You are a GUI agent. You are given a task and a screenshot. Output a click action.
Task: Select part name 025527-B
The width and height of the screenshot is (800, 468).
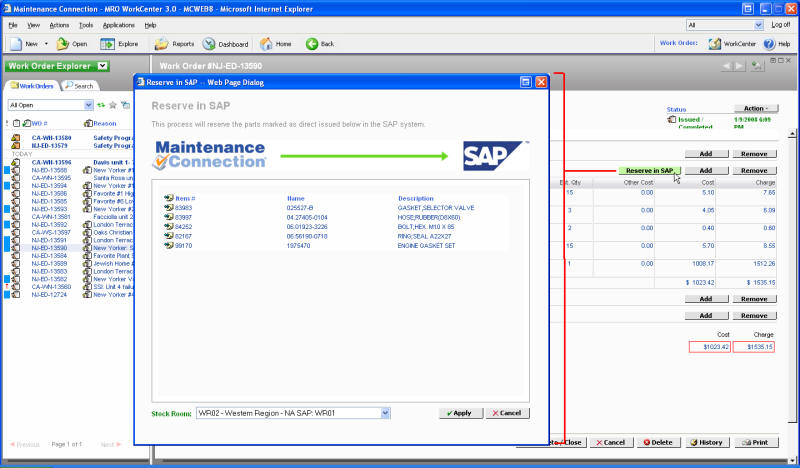300,208
